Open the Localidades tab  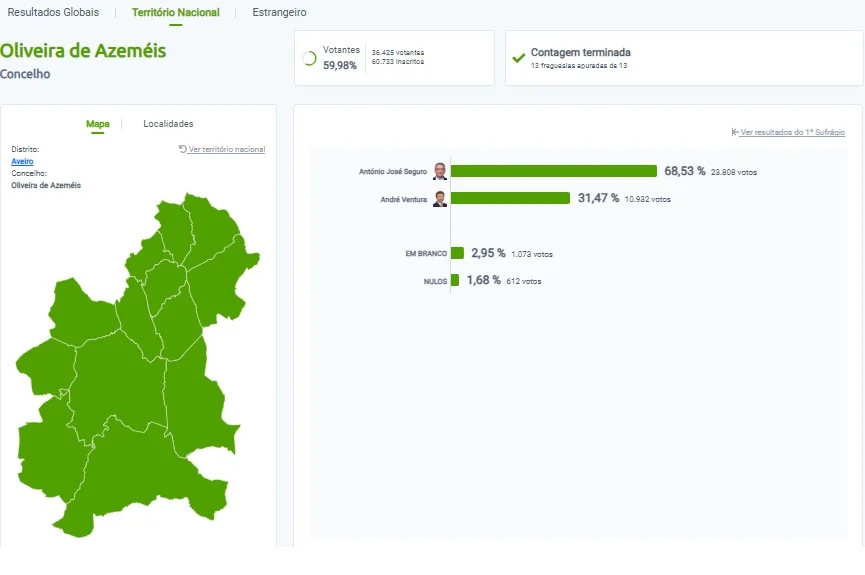point(168,124)
